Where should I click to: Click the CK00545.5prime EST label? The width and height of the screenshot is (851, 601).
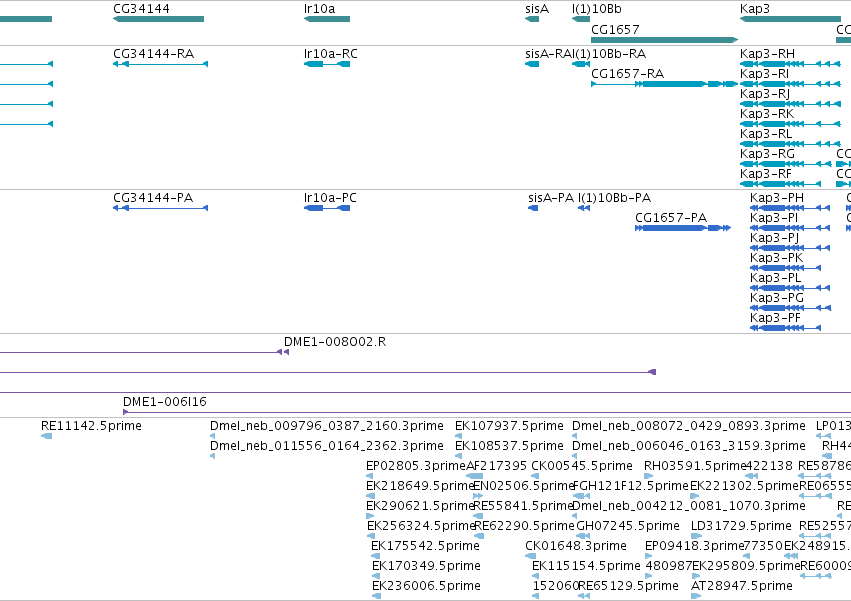pyautogui.click(x=582, y=466)
